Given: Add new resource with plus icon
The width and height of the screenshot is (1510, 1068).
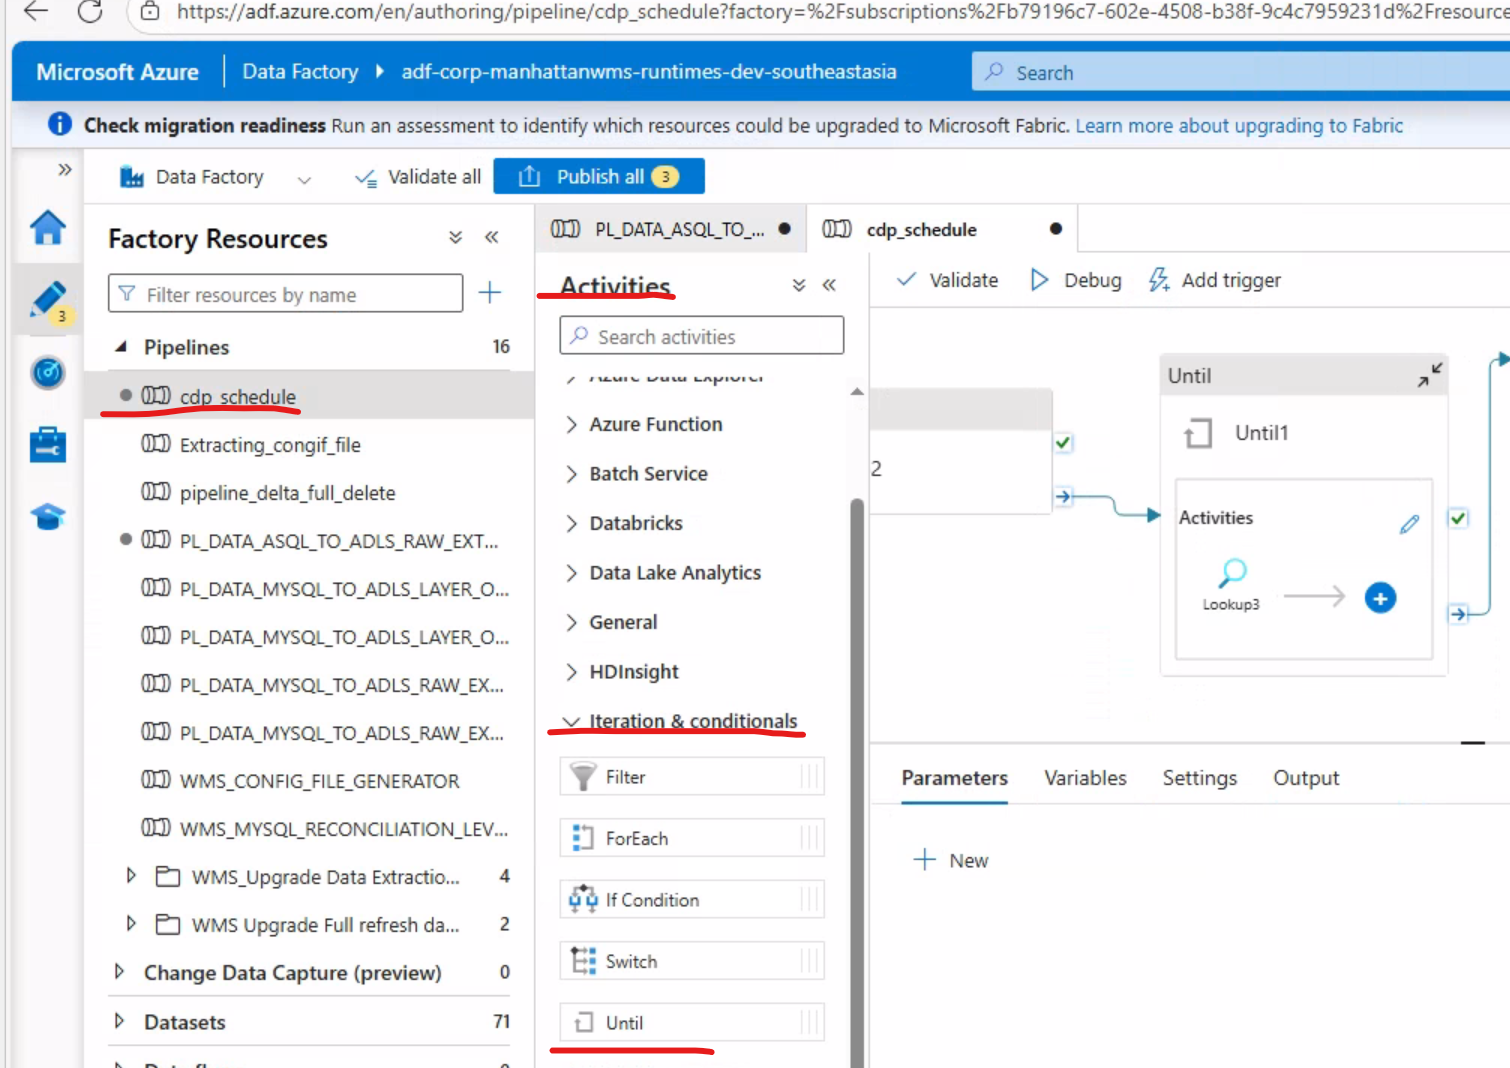Looking at the screenshot, I should coord(490,292).
